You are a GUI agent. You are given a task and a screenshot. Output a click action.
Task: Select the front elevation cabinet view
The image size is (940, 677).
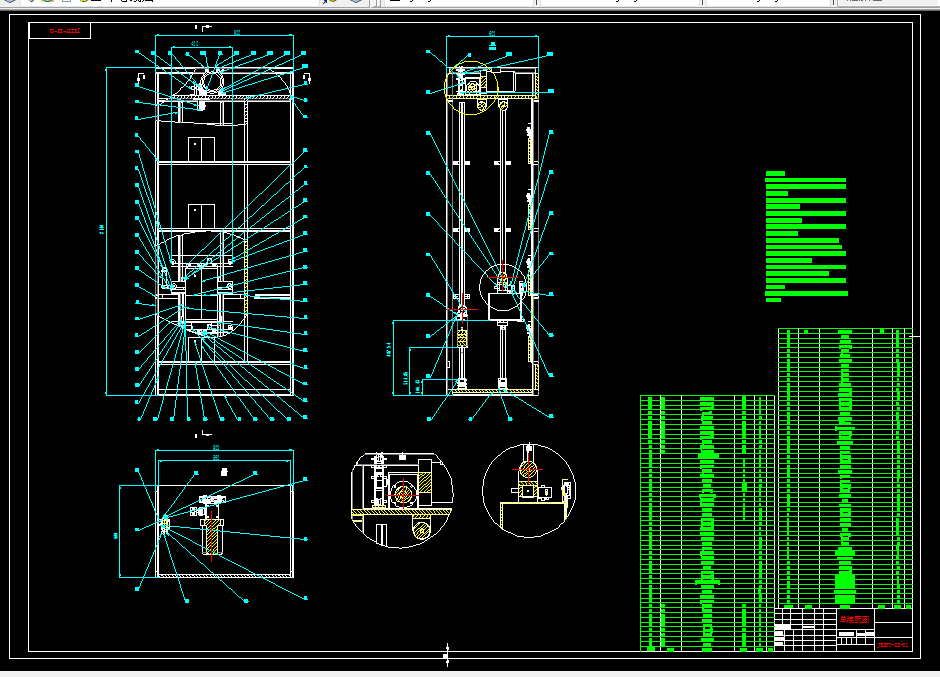click(x=225, y=233)
